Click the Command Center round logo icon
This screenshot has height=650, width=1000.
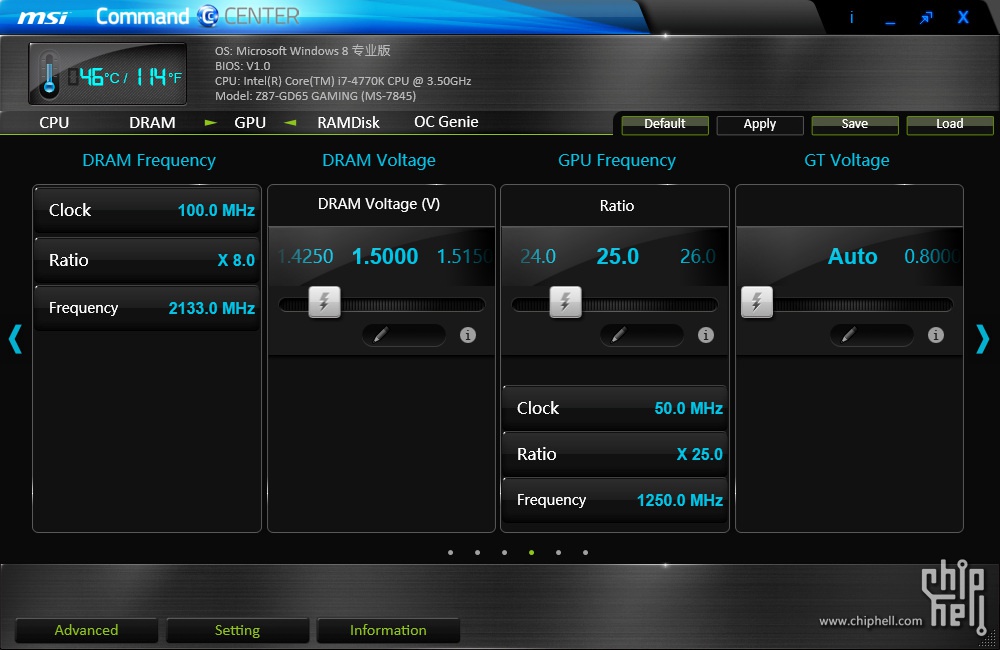pyautogui.click(x=208, y=17)
